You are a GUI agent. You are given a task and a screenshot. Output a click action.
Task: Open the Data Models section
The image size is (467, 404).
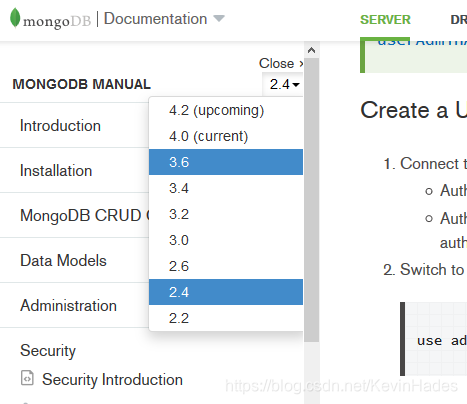(63, 260)
